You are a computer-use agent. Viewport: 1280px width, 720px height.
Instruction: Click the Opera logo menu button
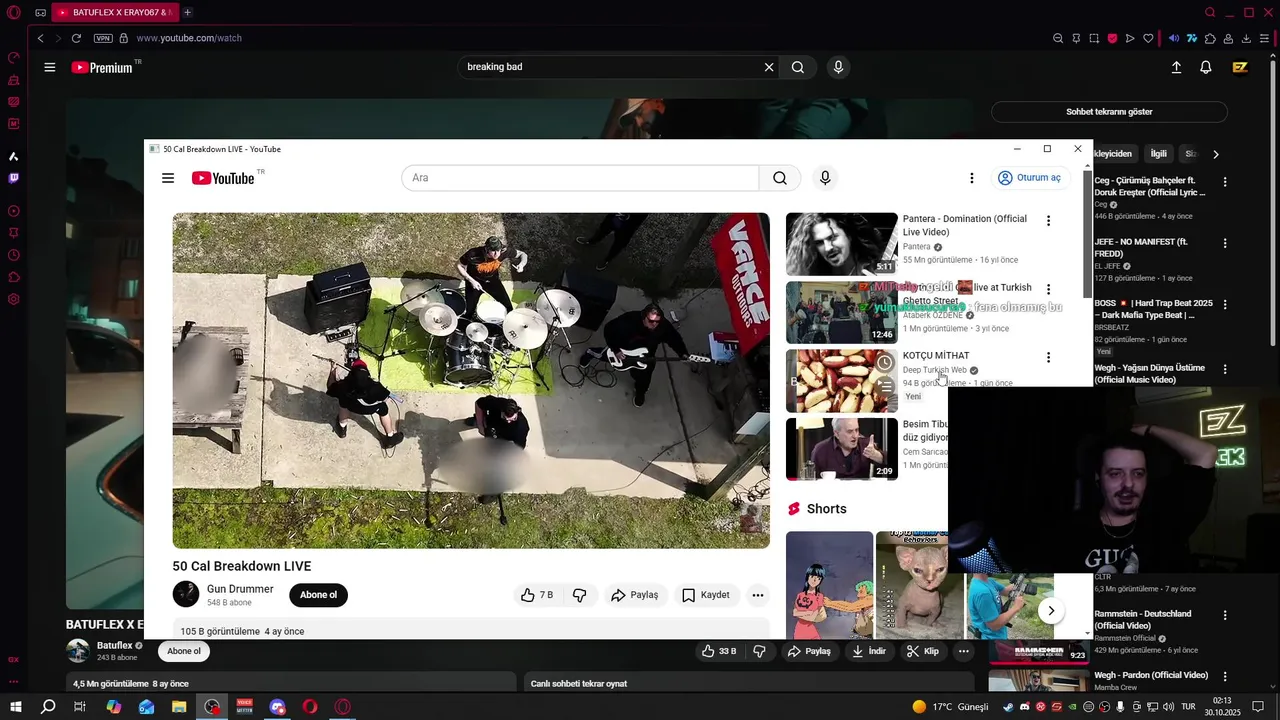(14, 12)
